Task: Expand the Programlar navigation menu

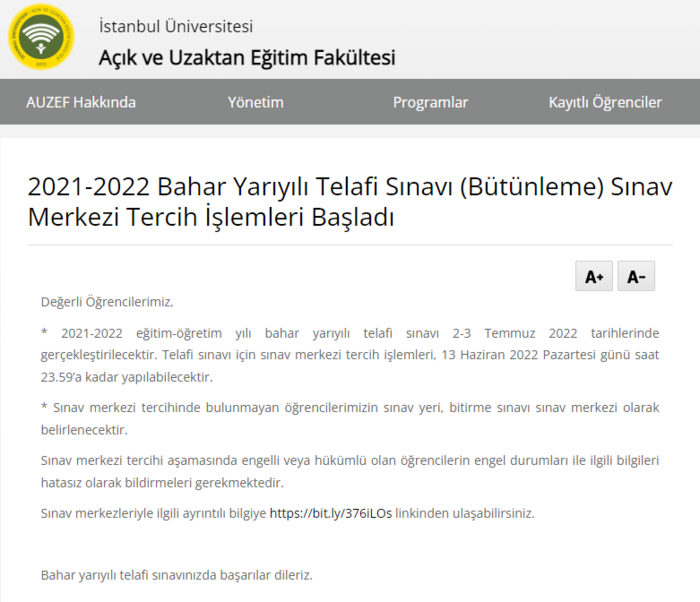Action: click(x=430, y=102)
